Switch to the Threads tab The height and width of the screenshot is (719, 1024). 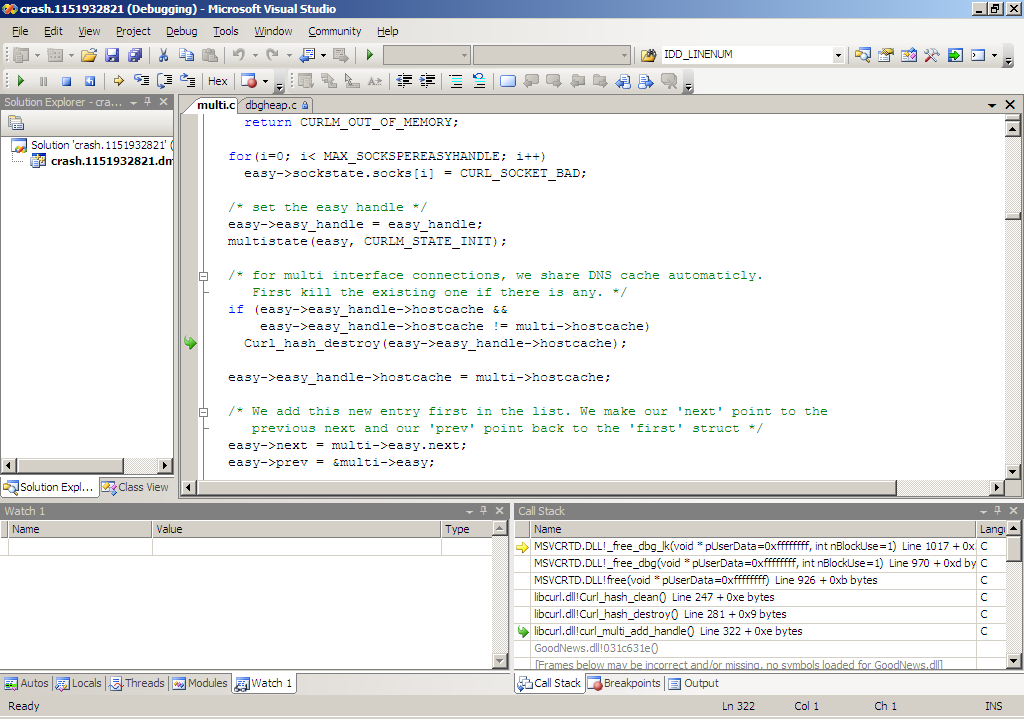point(138,683)
